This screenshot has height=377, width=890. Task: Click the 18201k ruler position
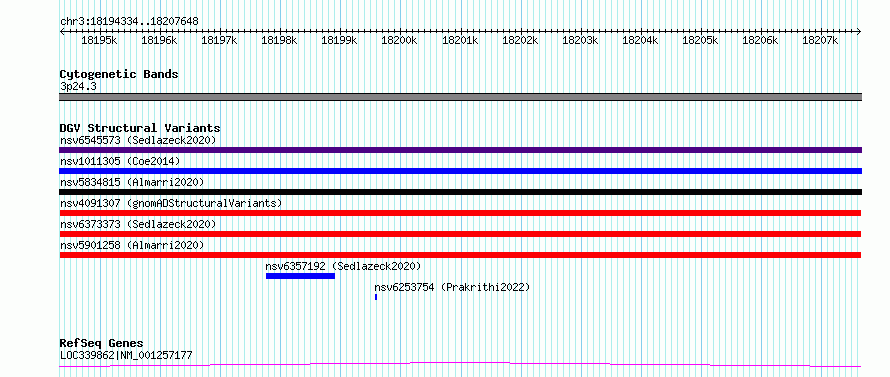tap(460, 40)
